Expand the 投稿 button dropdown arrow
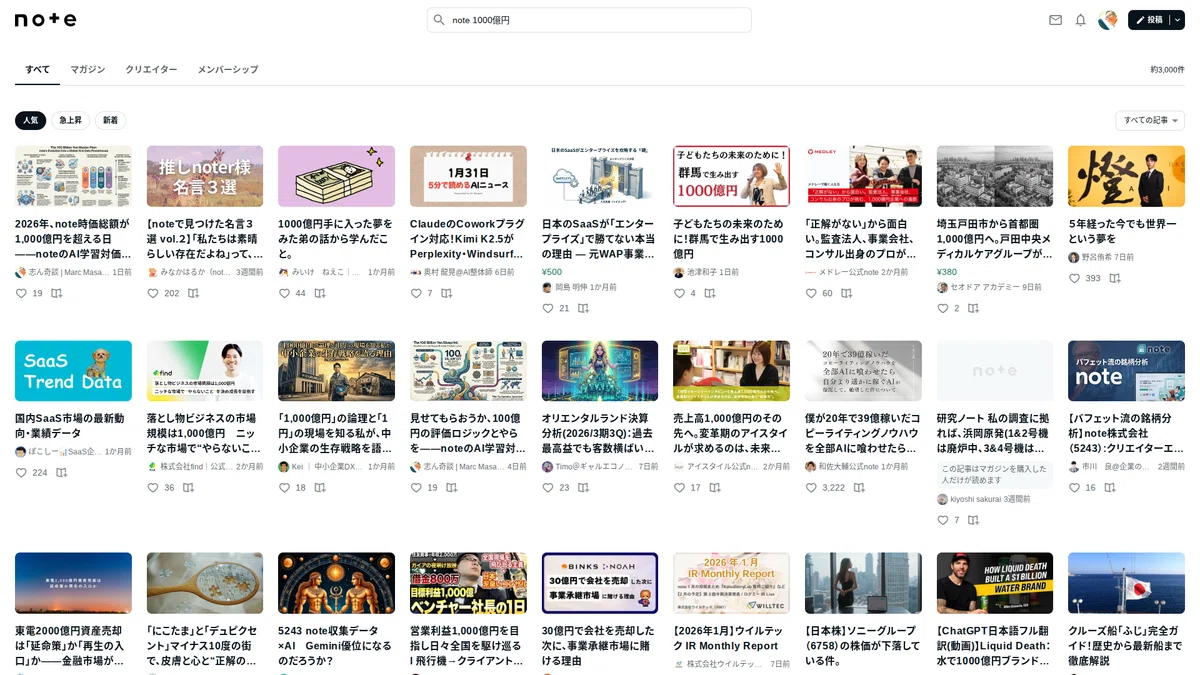Viewport: 1200px width, 675px height. click(1176, 20)
